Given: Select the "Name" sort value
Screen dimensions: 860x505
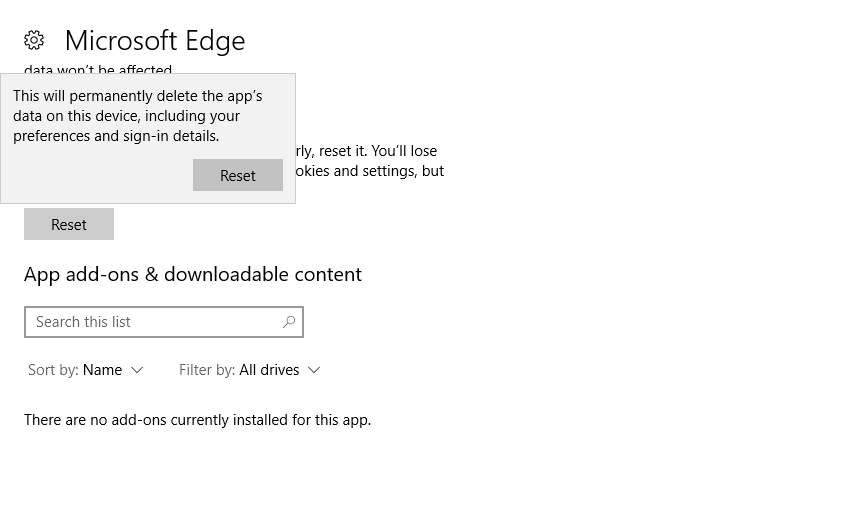Looking at the screenshot, I should (102, 370).
